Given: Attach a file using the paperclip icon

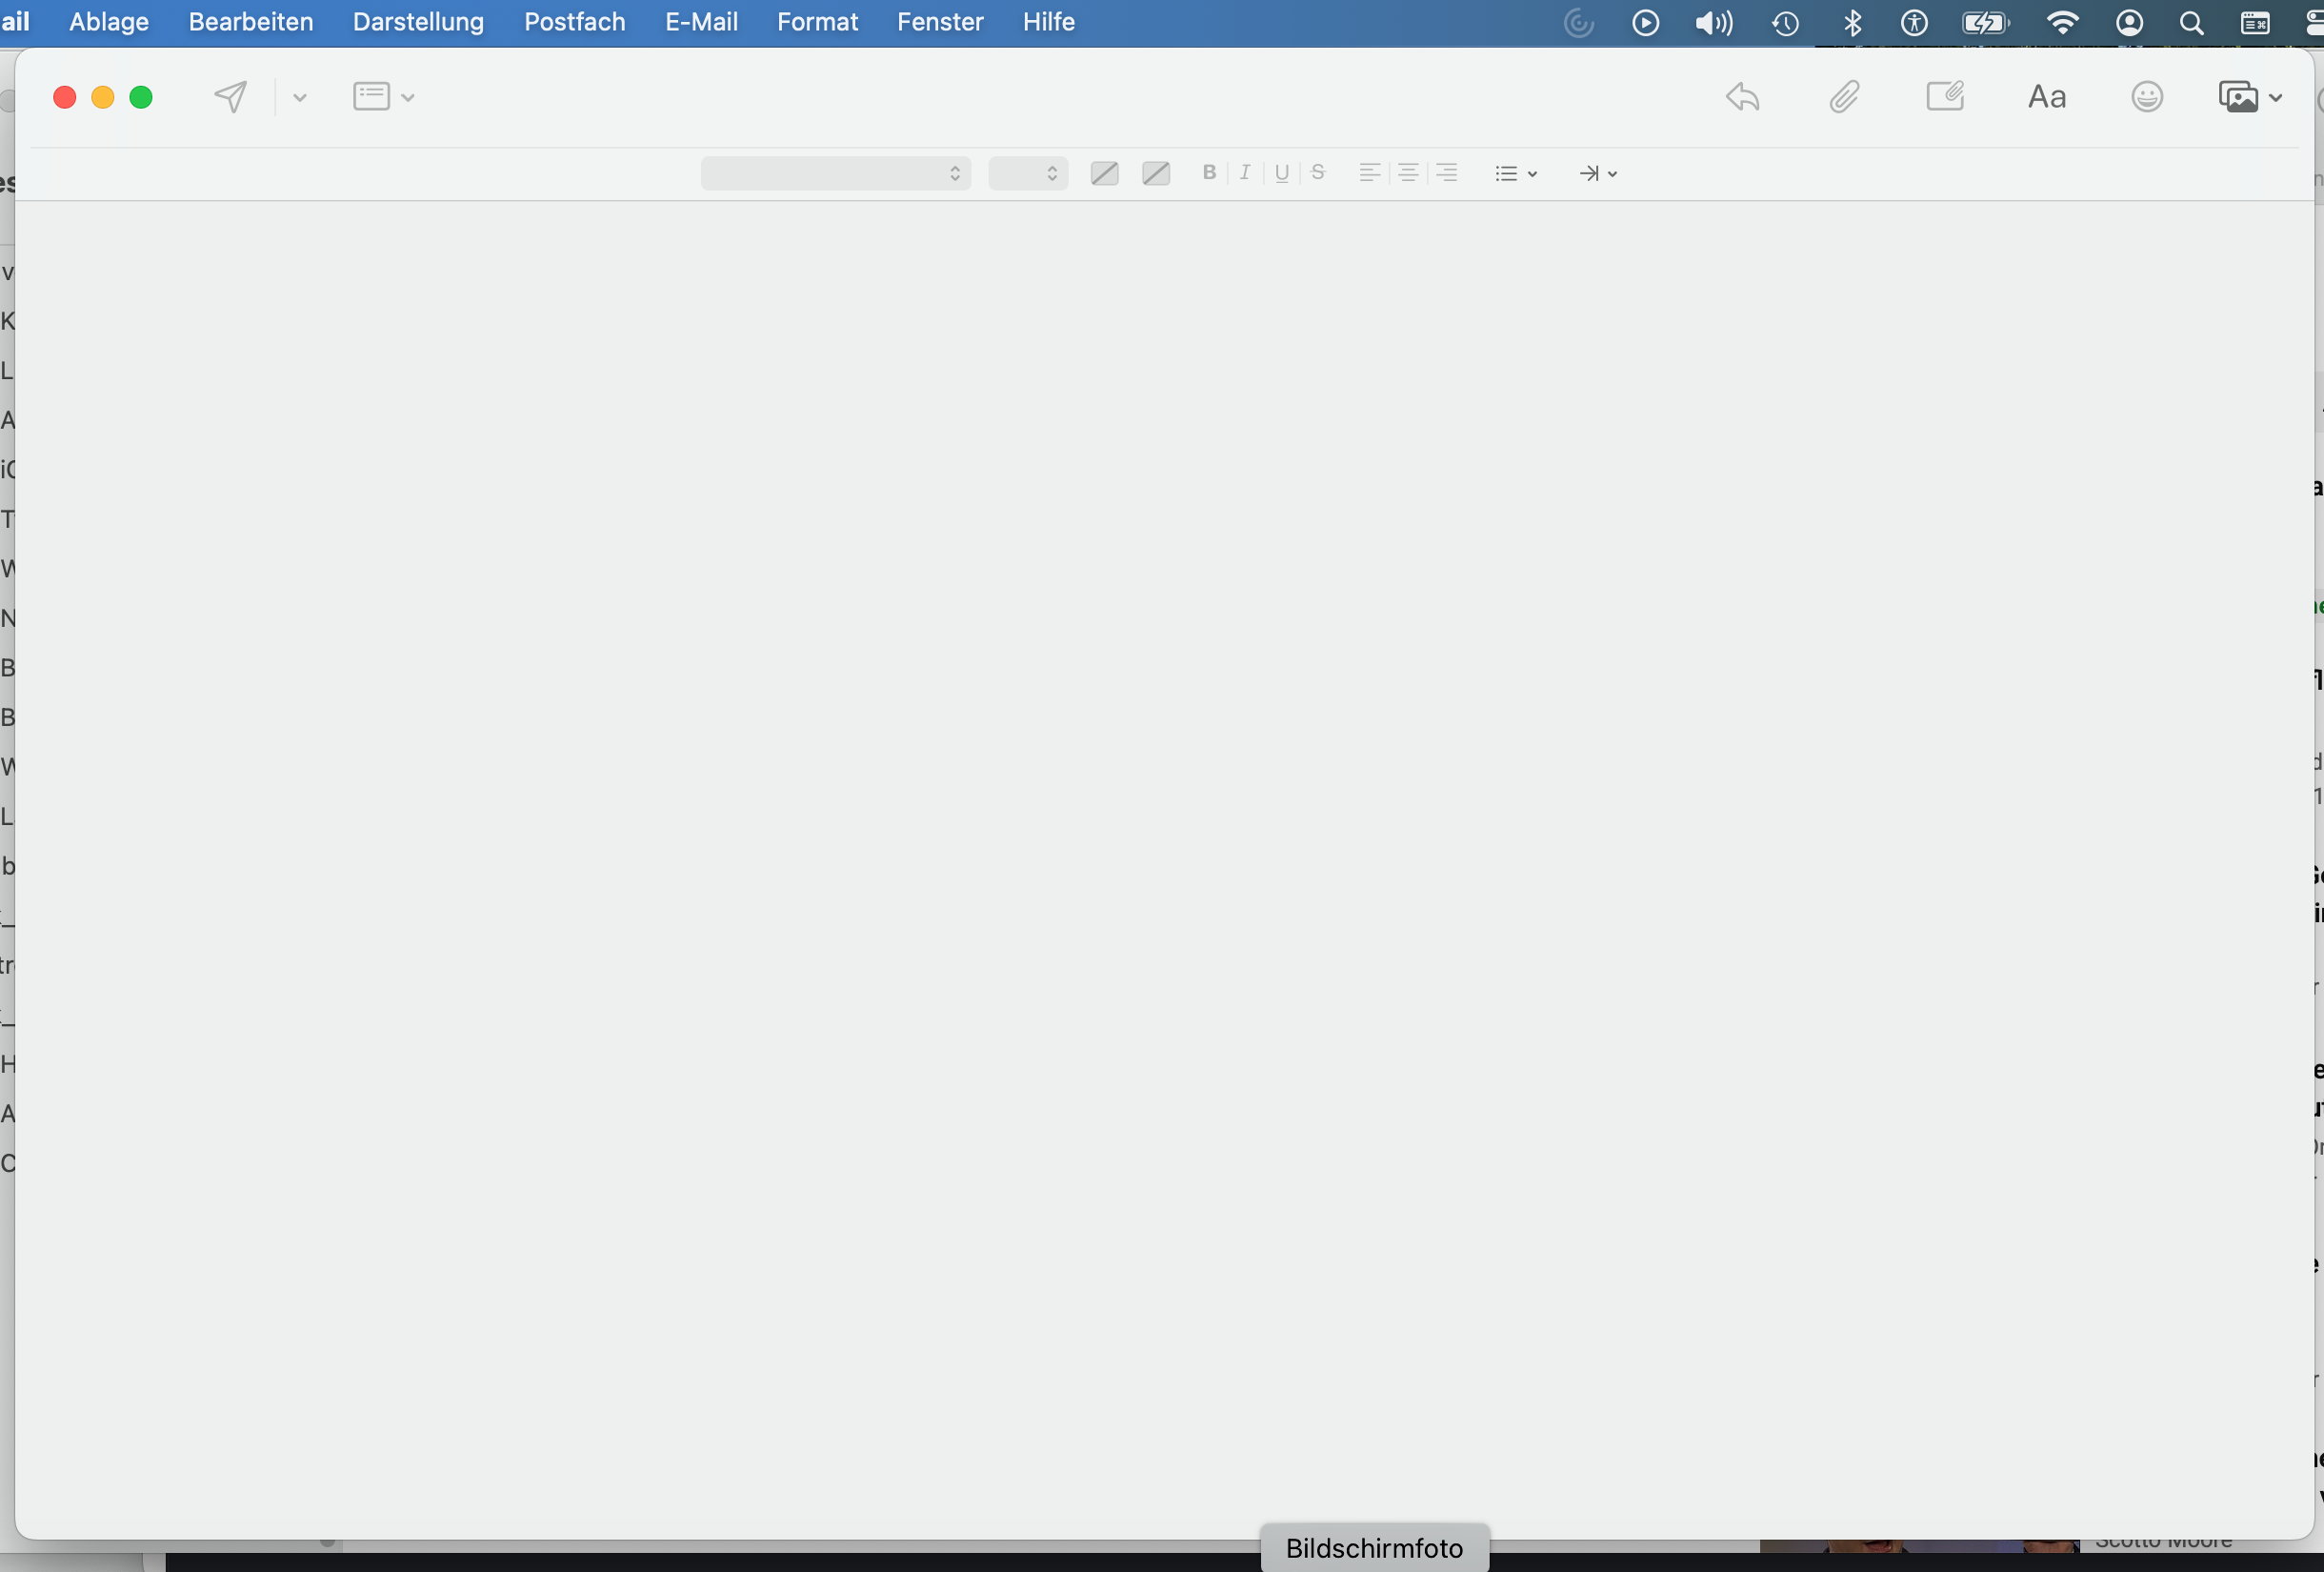Looking at the screenshot, I should 1843,97.
